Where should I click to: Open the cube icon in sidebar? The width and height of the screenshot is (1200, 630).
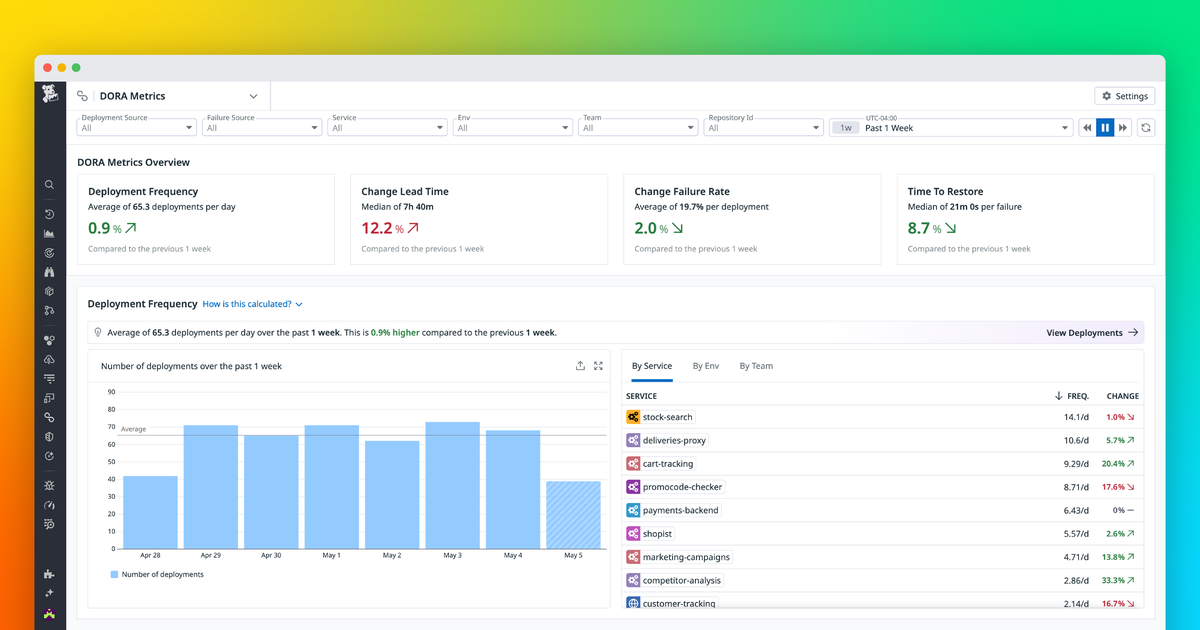(x=49, y=291)
